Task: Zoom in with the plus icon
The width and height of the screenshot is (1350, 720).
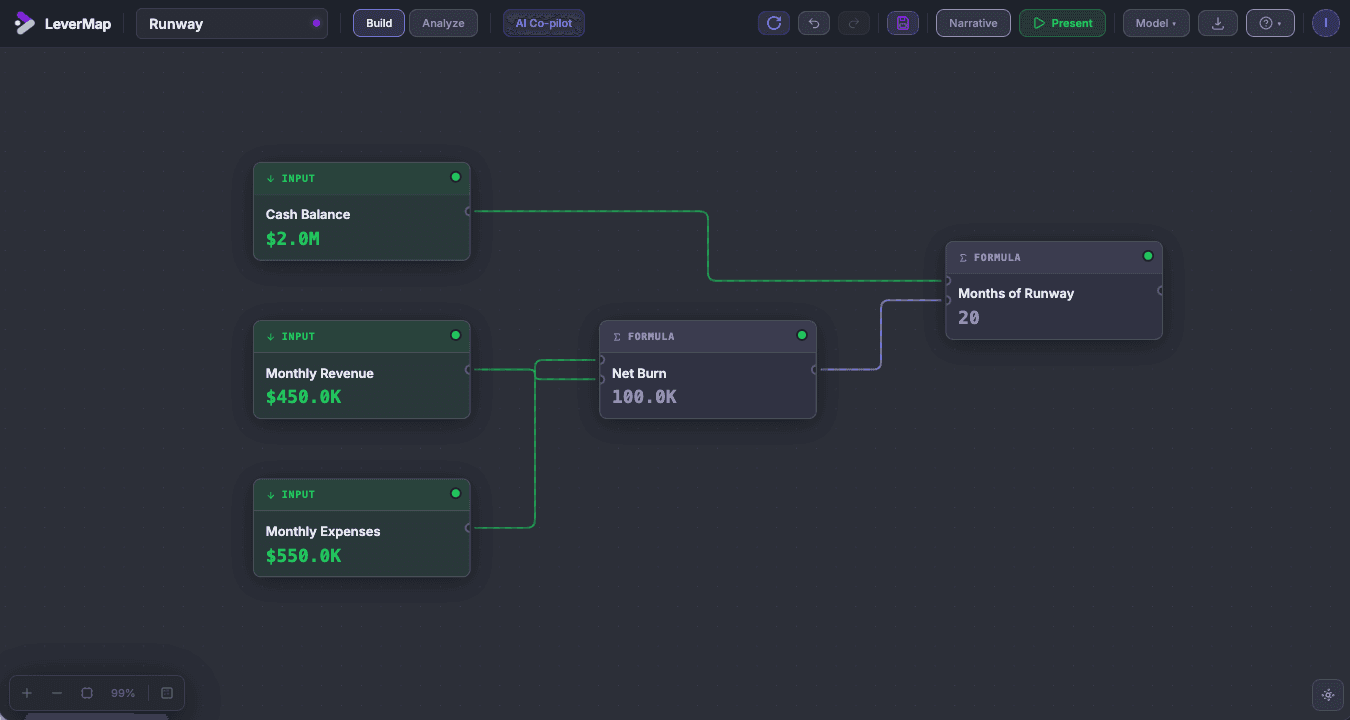Action: coord(26,692)
